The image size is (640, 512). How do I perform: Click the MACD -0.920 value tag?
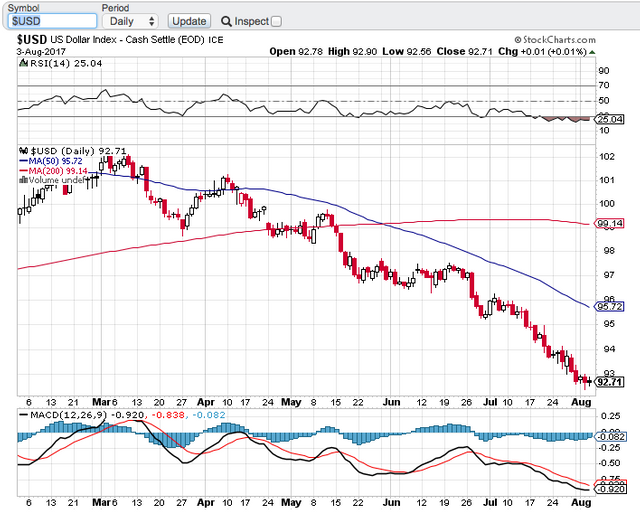pyautogui.click(x=610, y=489)
